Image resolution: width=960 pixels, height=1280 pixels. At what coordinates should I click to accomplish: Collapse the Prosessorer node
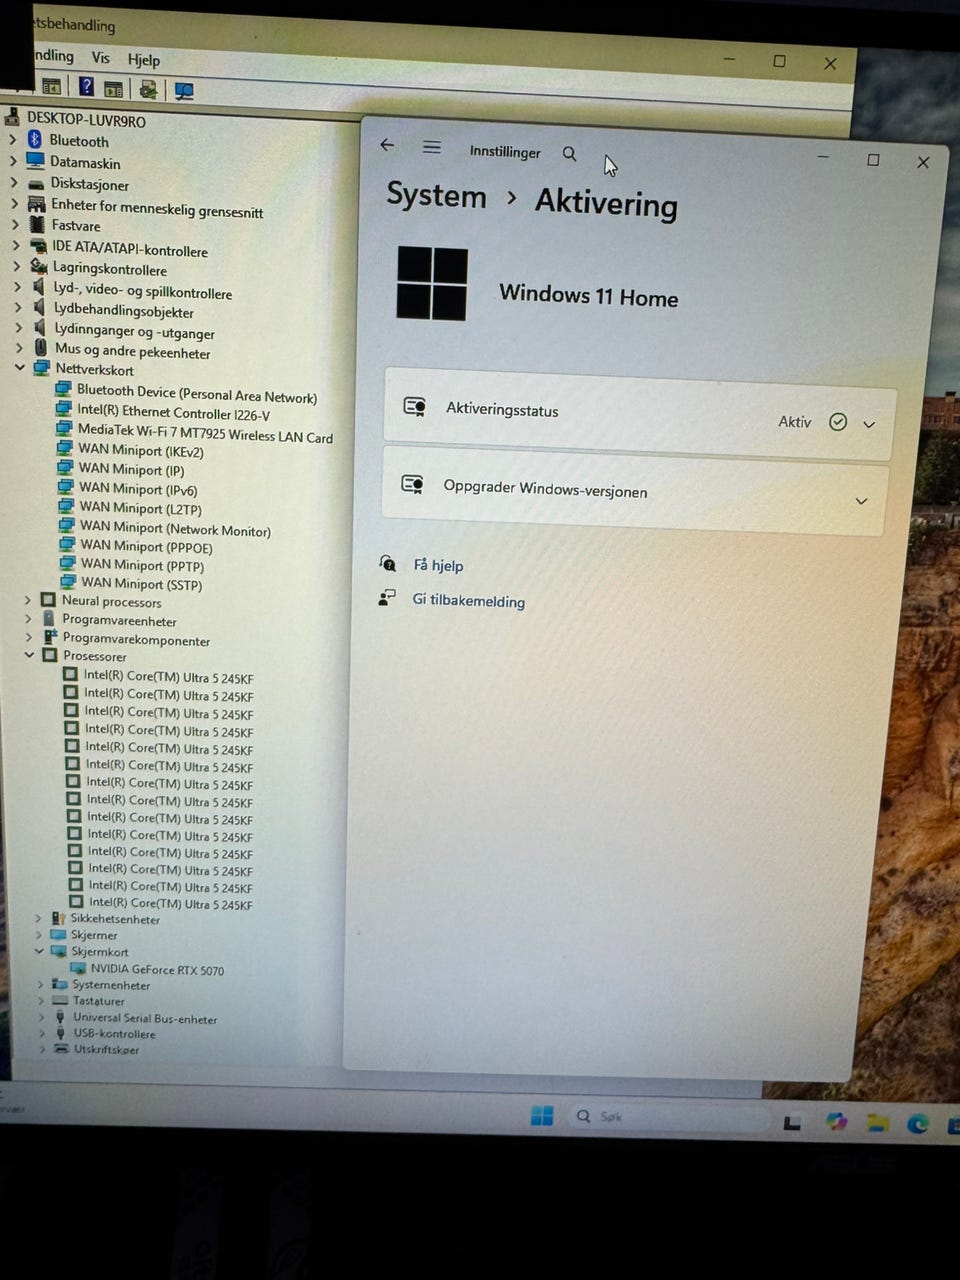[x=30, y=655]
